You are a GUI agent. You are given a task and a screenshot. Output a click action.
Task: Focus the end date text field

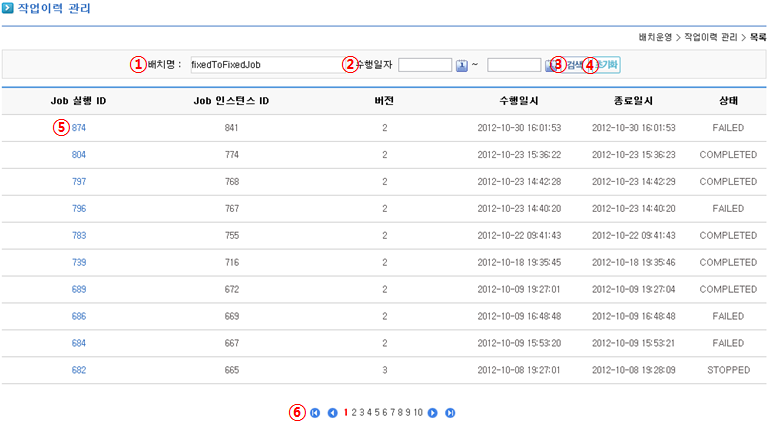pos(514,65)
